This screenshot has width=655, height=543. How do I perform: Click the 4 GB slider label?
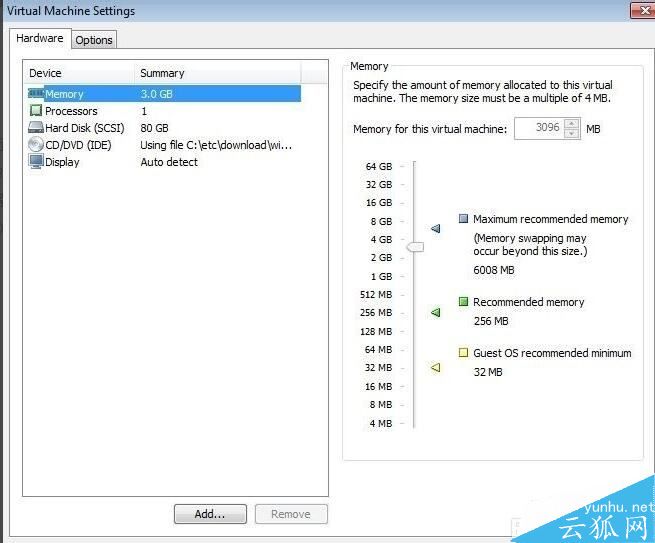coord(381,239)
